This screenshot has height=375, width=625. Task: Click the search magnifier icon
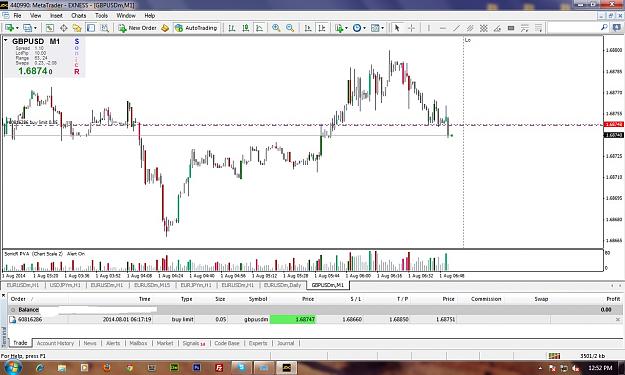604,27
